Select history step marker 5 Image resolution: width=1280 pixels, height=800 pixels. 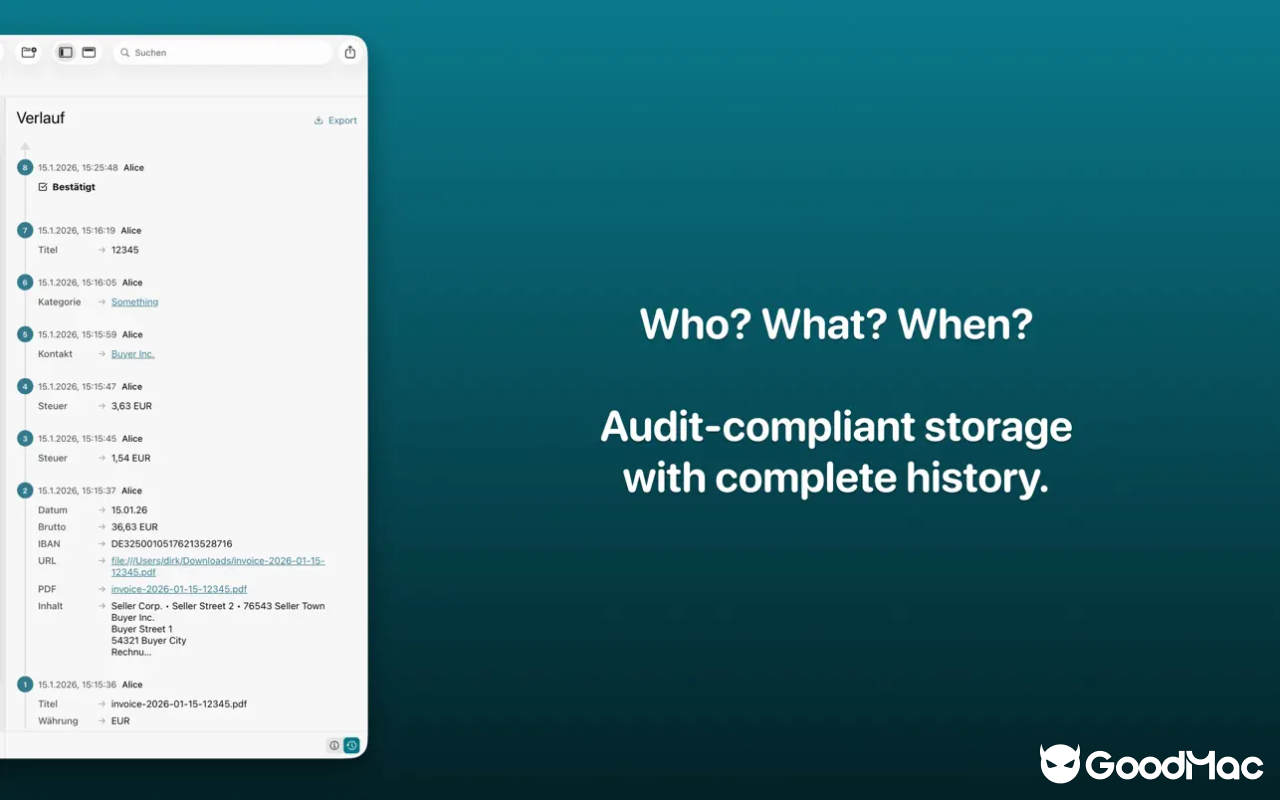25,334
